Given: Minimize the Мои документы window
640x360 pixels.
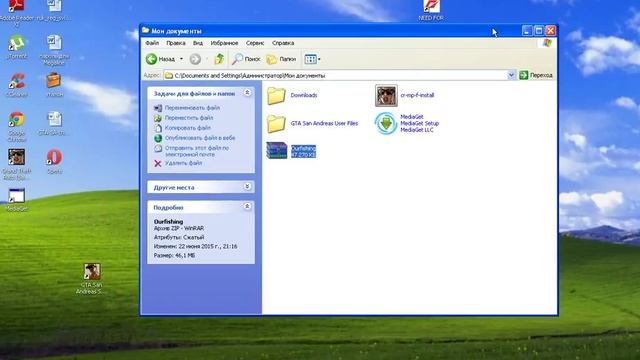Looking at the screenshot, I should tap(527, 31).
